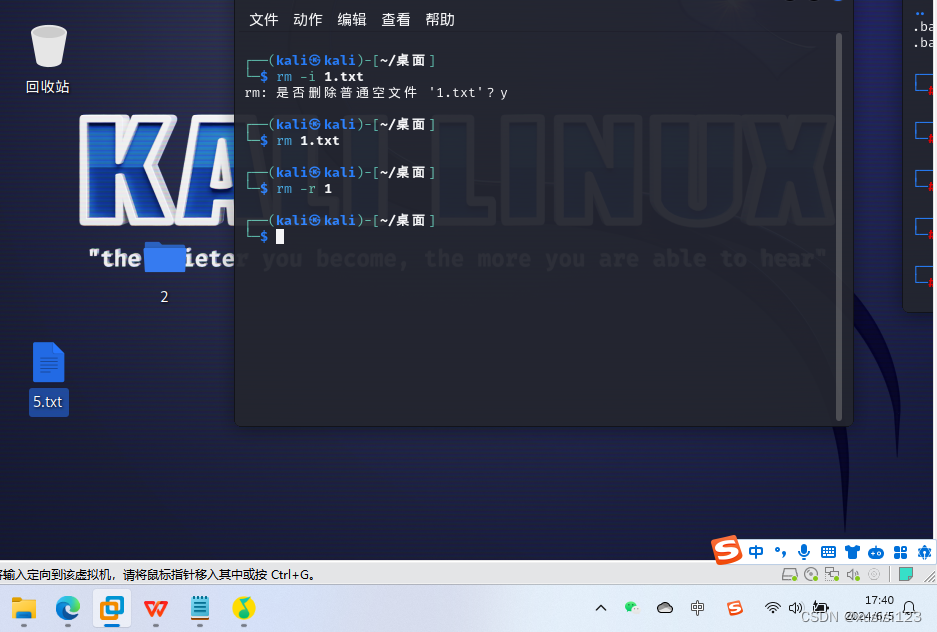Click the VMware window resize grip
Image resolution: width=937 pixels, height=632 pixels.
click(x=930, y=576)
